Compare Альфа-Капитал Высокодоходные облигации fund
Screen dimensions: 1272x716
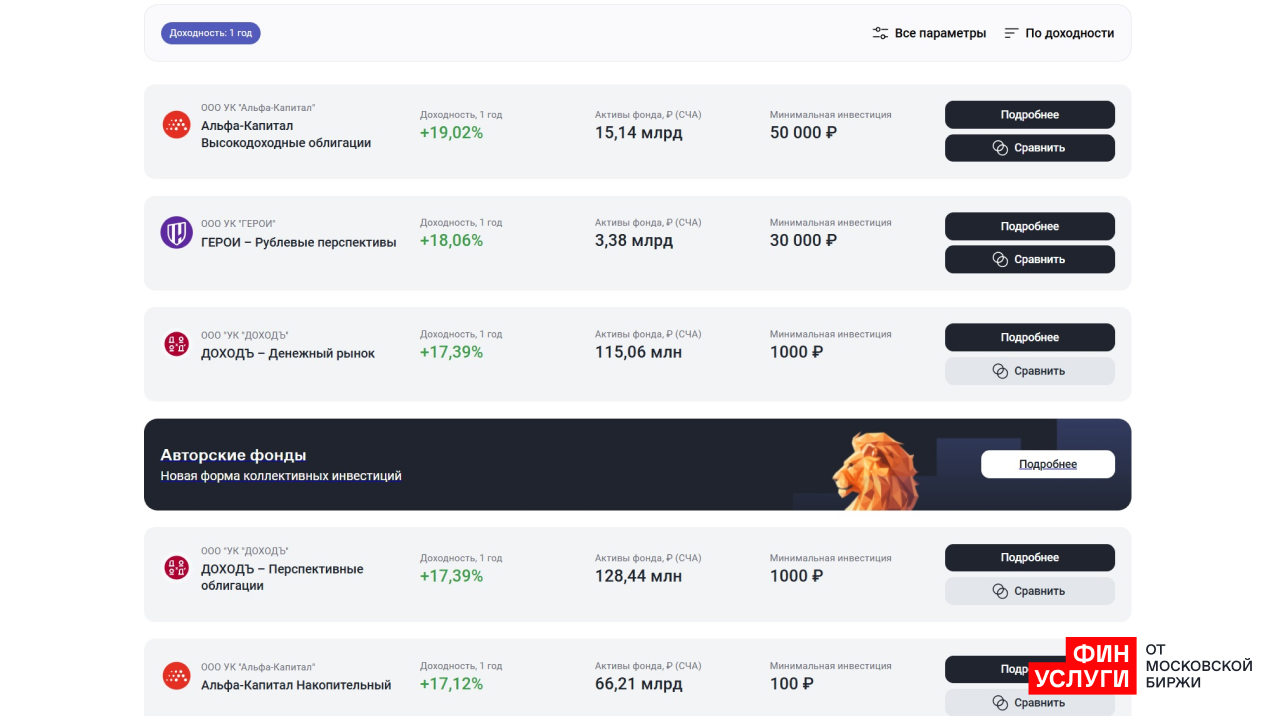[x=1030, y=148]
